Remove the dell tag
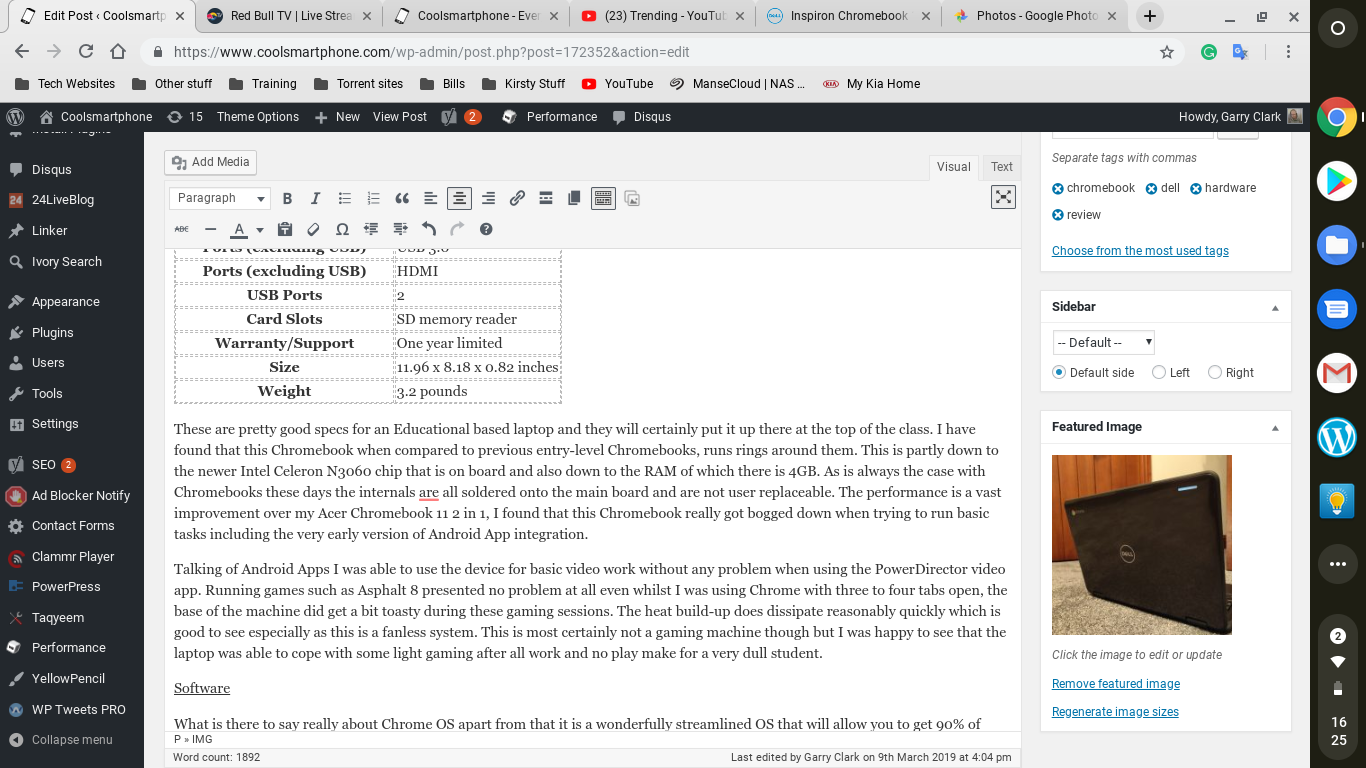1366x768 pixels. click(x=1151, y=188)
